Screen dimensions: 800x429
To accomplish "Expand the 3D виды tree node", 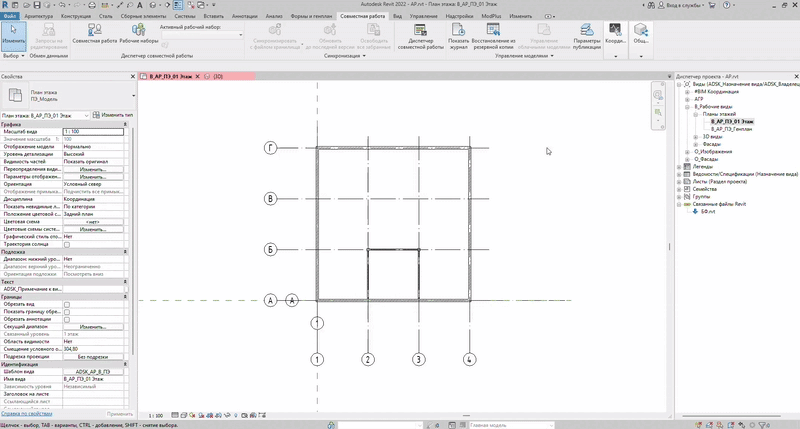I will click(x=695, y=137).
